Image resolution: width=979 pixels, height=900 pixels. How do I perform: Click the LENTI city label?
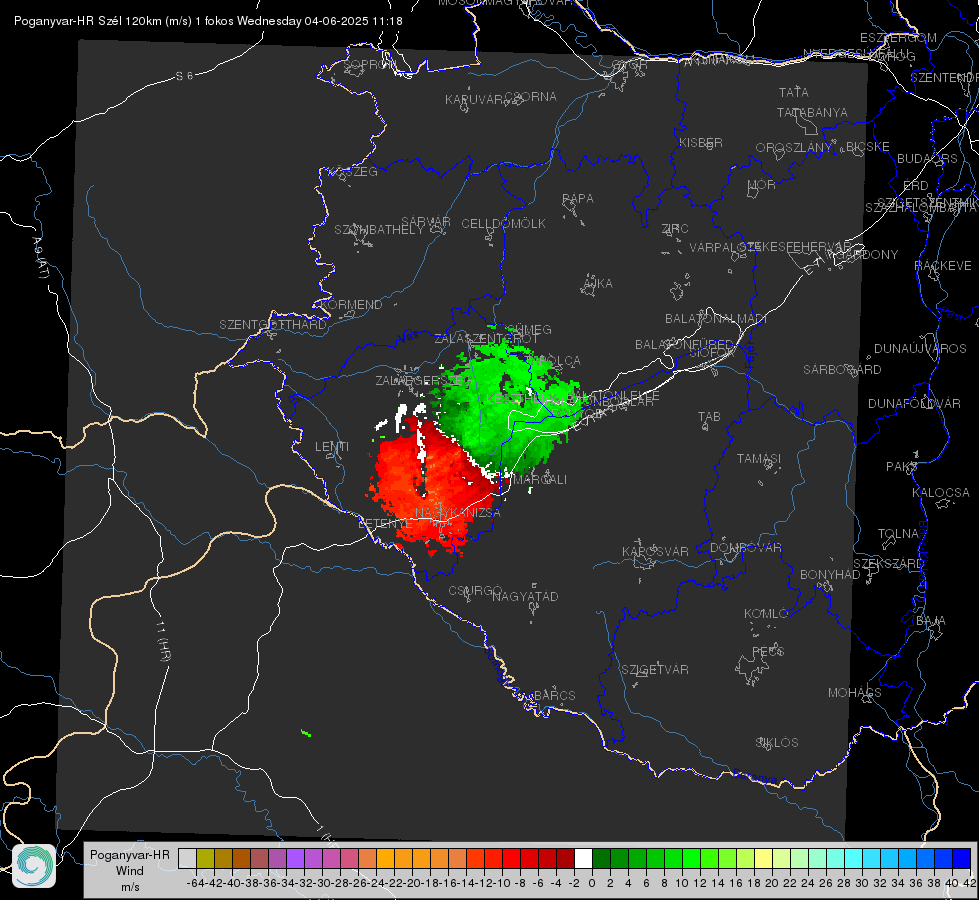[x=332, y=447]
